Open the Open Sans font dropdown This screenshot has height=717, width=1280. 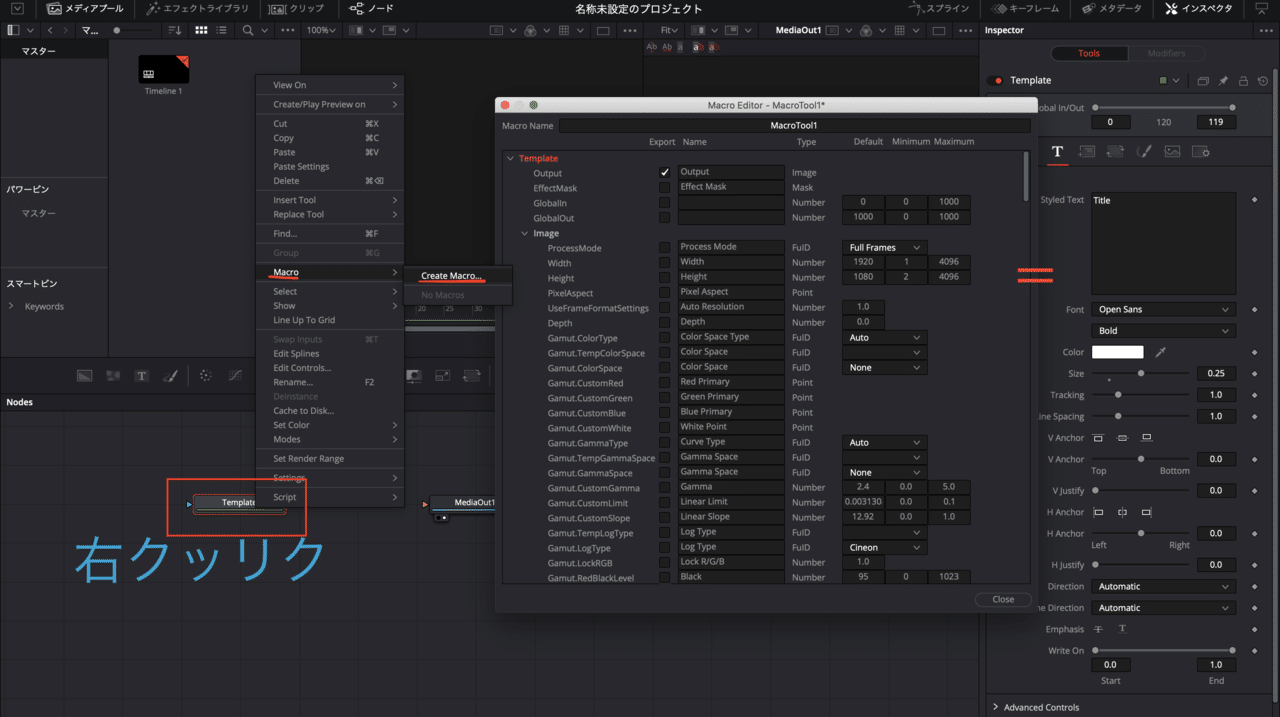(x=1163, y=310)
